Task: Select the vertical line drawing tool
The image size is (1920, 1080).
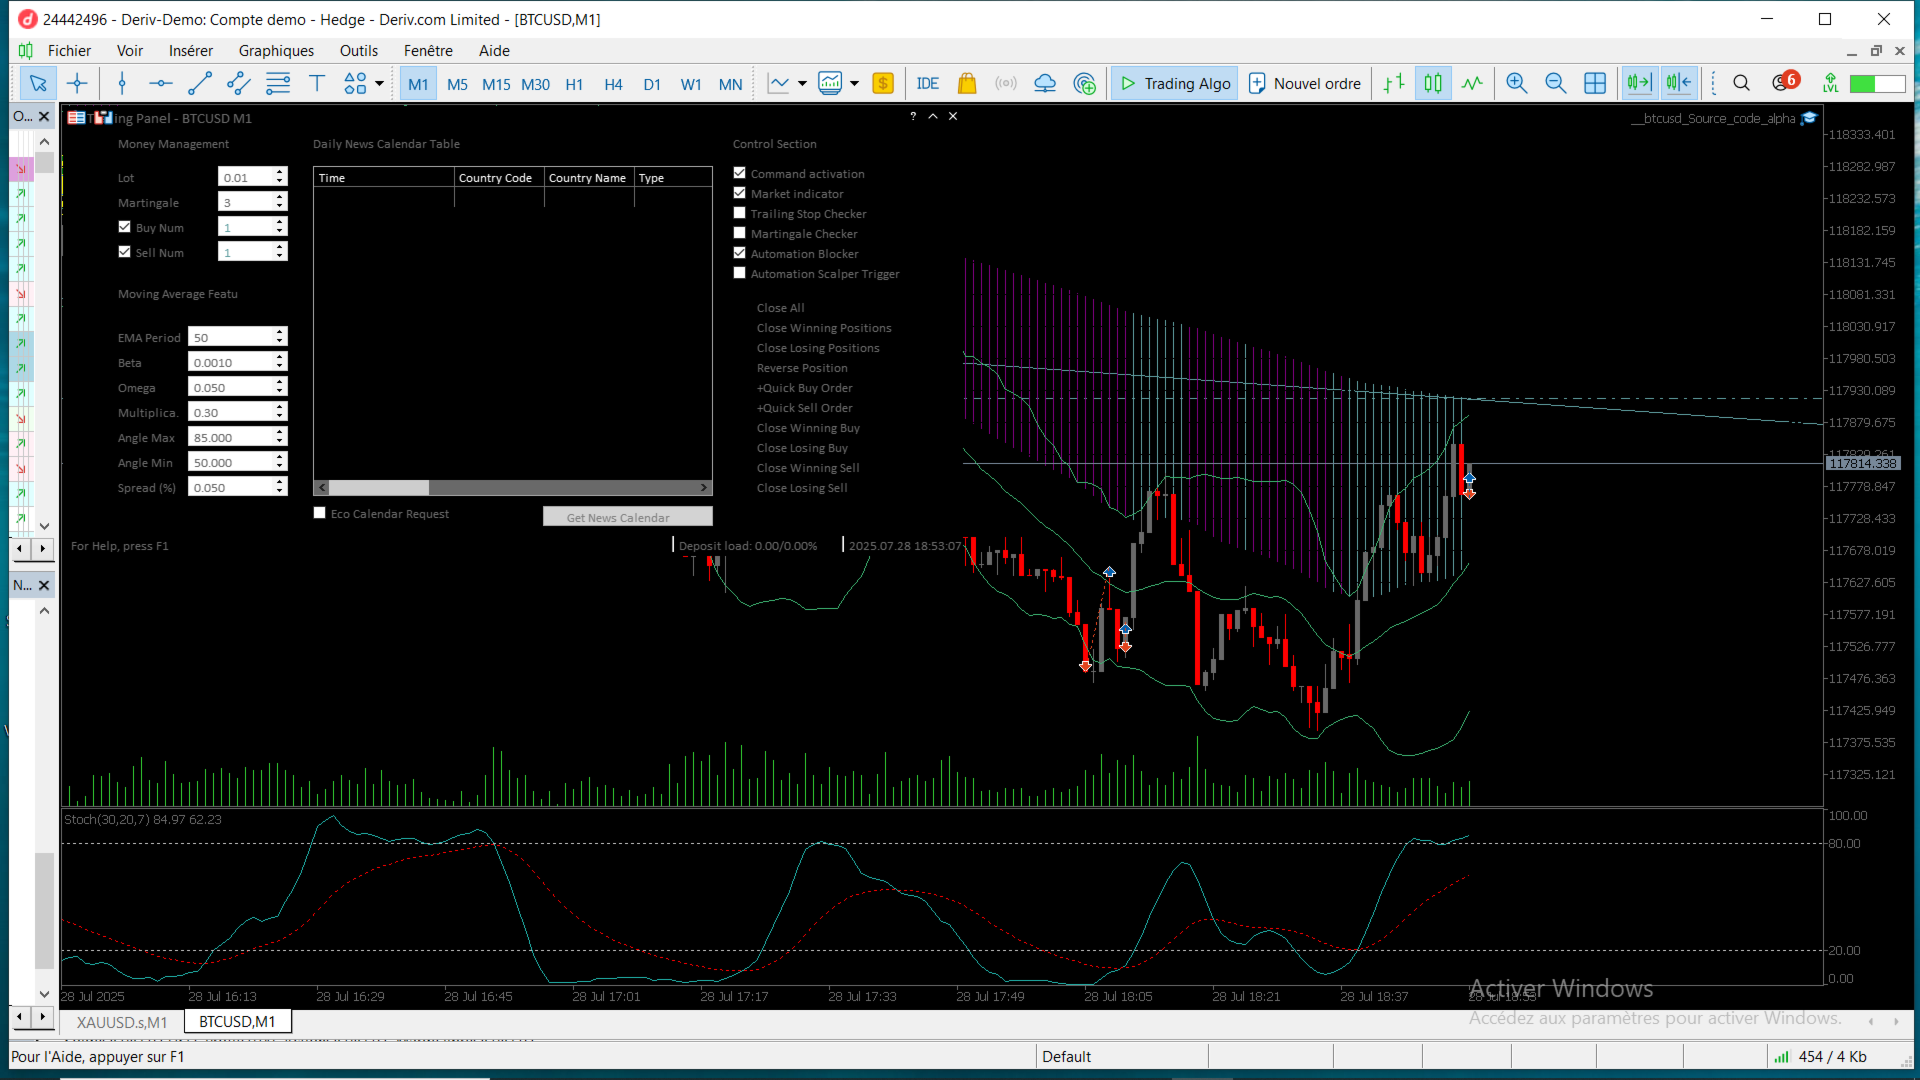Action: click(122, 84)
